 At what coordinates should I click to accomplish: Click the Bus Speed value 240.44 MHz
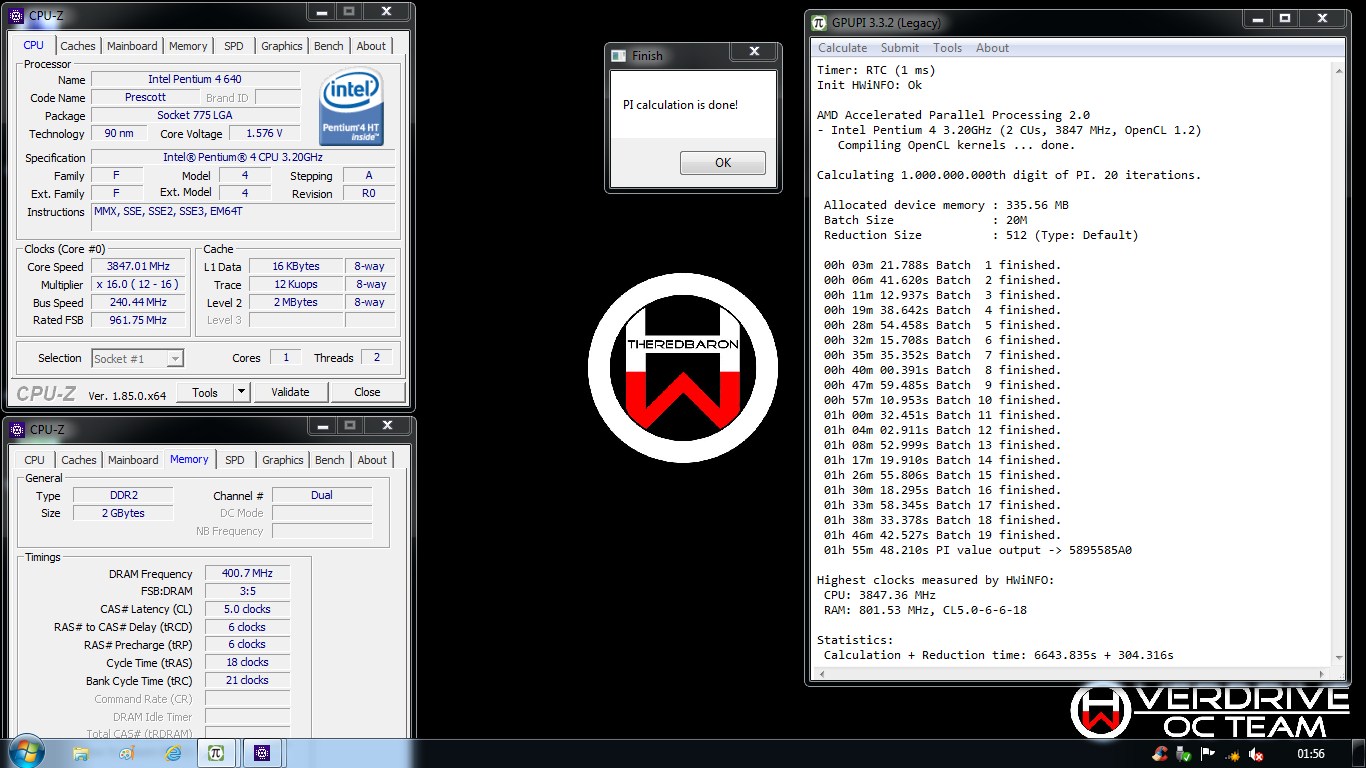(x=139, y=303)
